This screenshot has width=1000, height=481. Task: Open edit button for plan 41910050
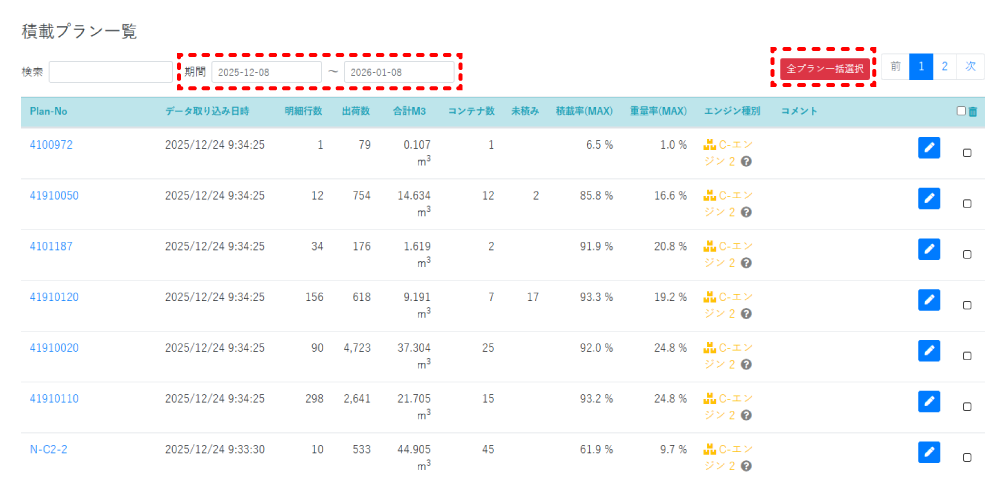[x=929, y=198]
